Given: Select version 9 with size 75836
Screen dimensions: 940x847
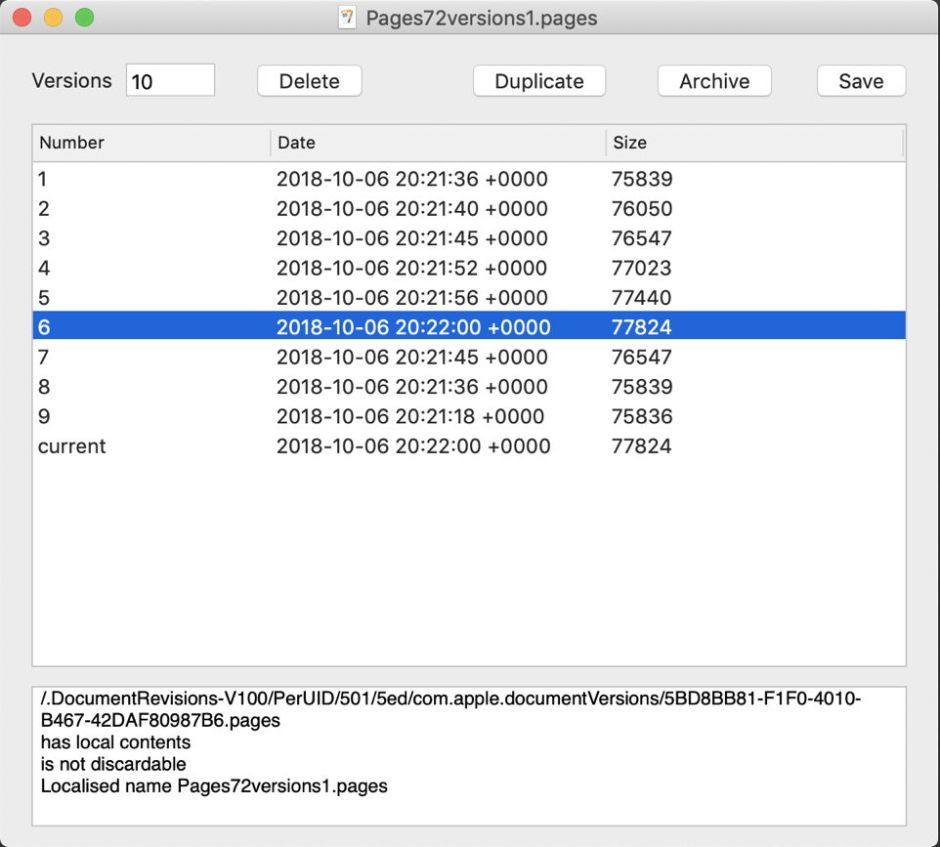Looking at the screenshot, I should pyautogui.click(x=468, y=416).
